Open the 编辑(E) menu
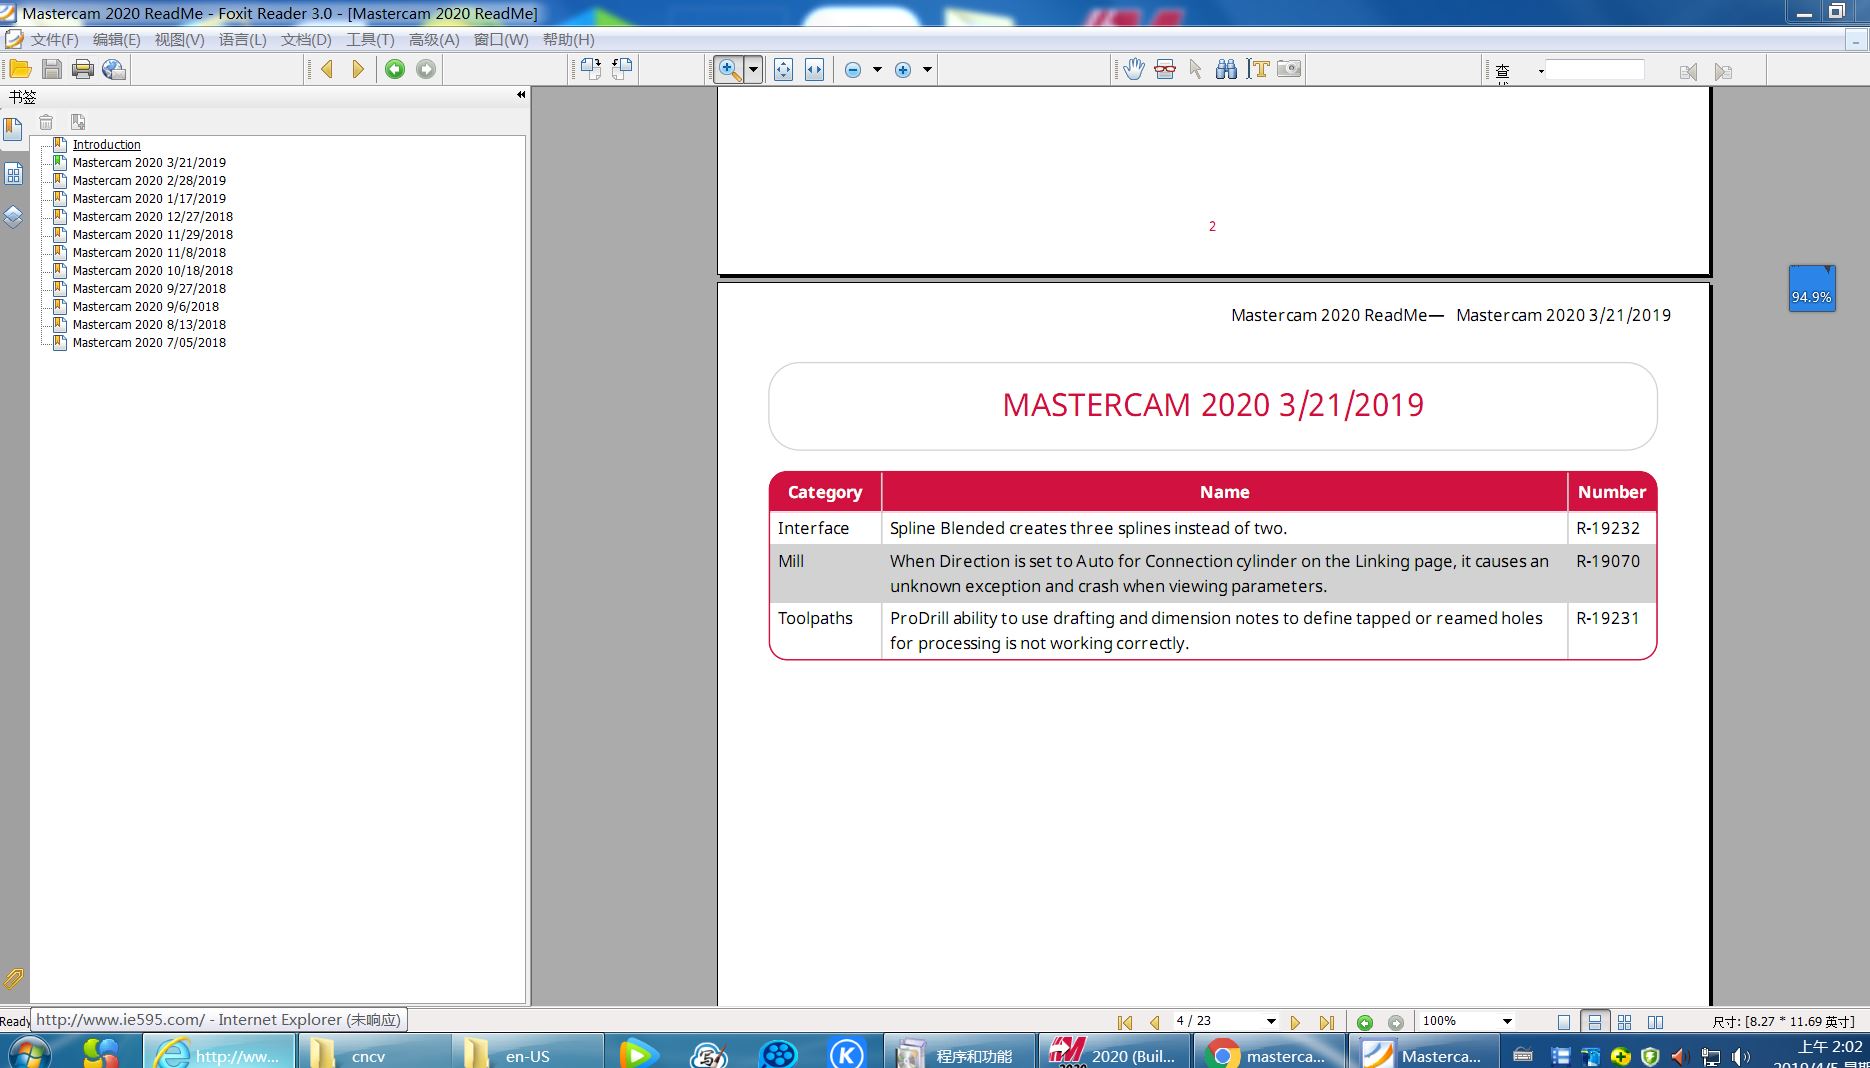 pyautogui.click(x=116, y=40)
